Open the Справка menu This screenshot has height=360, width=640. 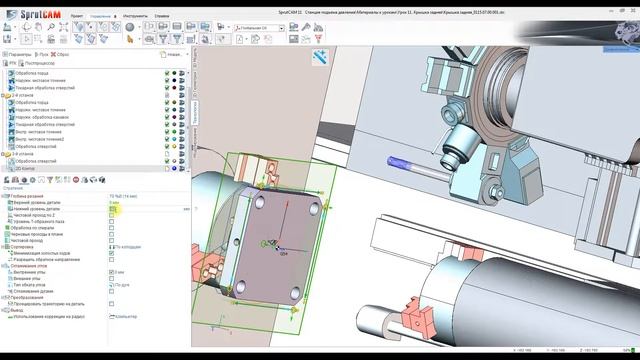coord(162,16)
